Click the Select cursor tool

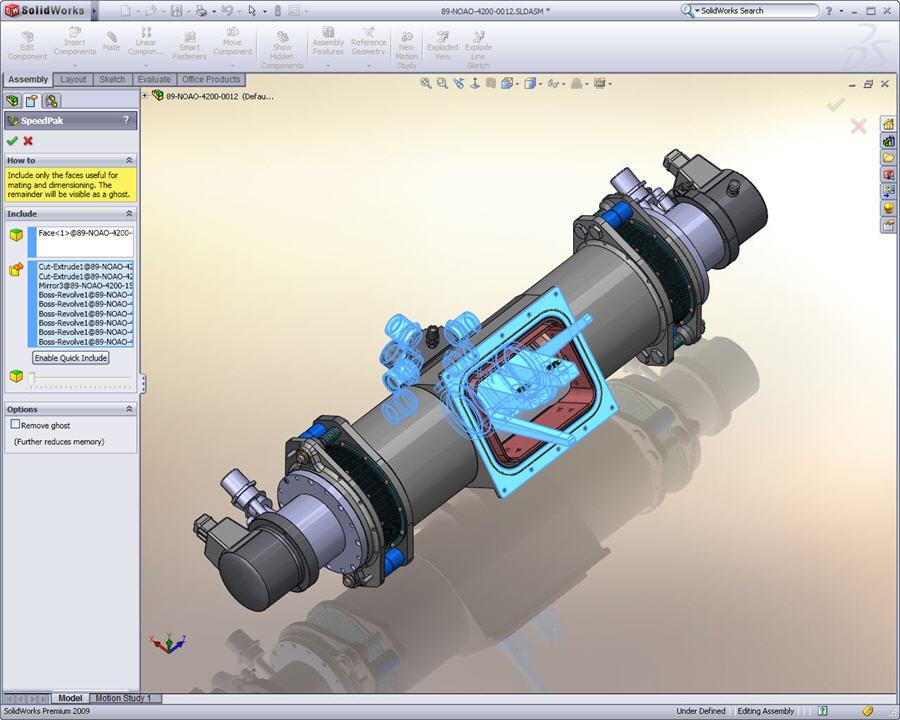click(252, 10)
